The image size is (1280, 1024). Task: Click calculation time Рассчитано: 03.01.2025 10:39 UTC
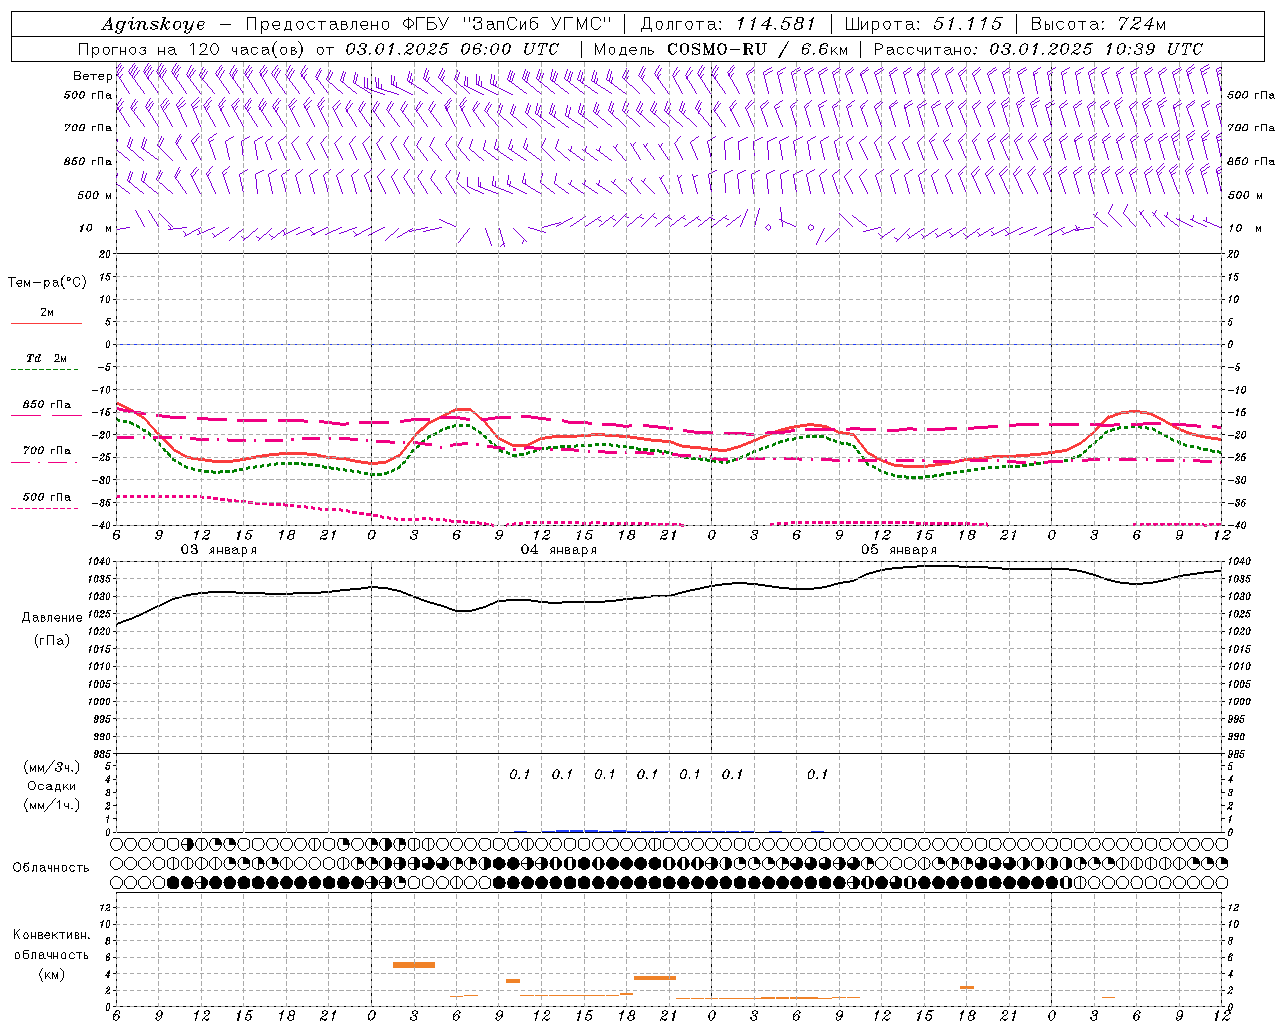click(x=1038, y=49)
